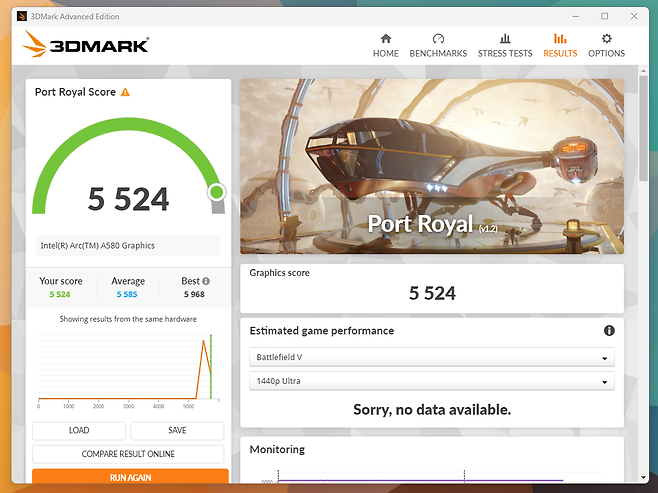Open the 1440p Ultra resolution dropdown
Screen dimensions: 658x493
(x=431, y=381)
